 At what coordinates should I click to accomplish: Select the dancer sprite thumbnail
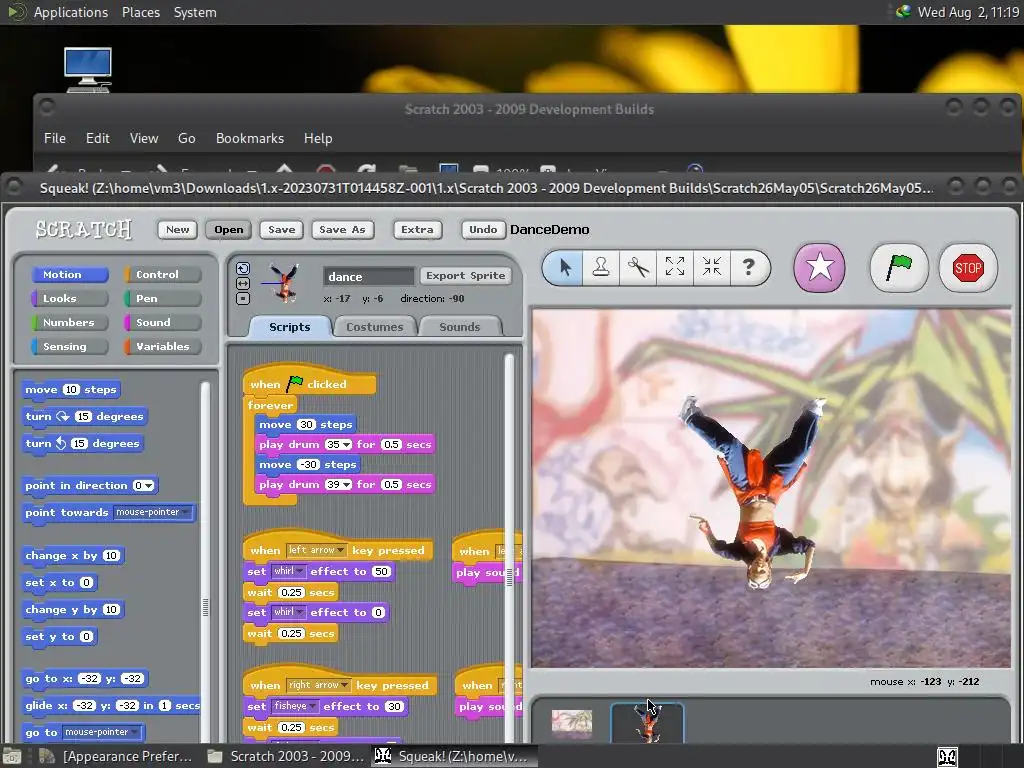pyautogui.click(x=647, y=724)
